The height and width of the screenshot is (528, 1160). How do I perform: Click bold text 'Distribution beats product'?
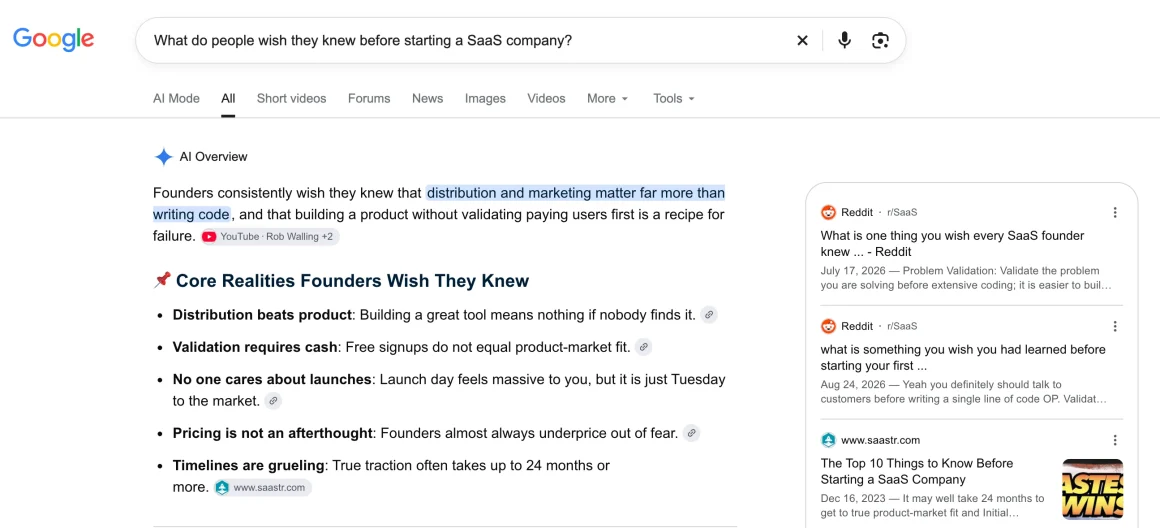262,315
